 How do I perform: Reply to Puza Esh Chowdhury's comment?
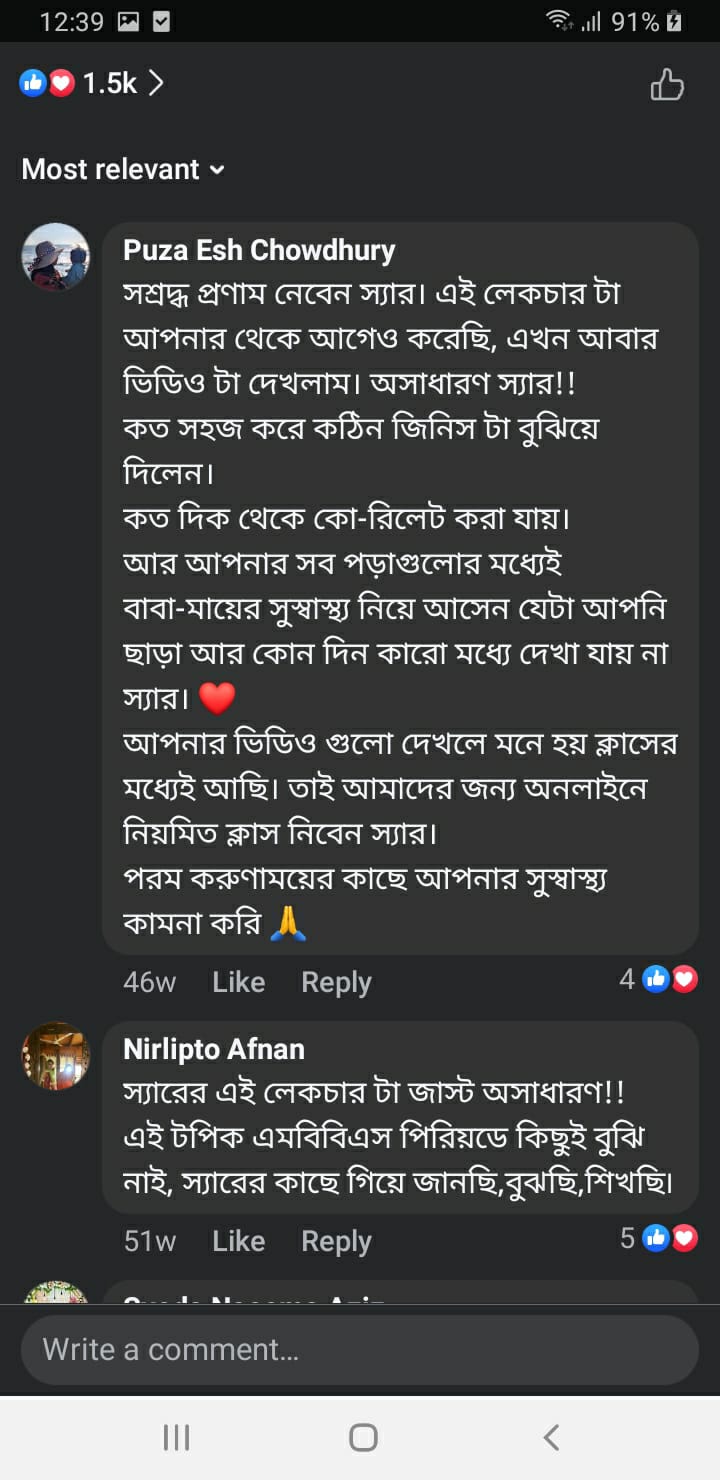coord(336,982)
